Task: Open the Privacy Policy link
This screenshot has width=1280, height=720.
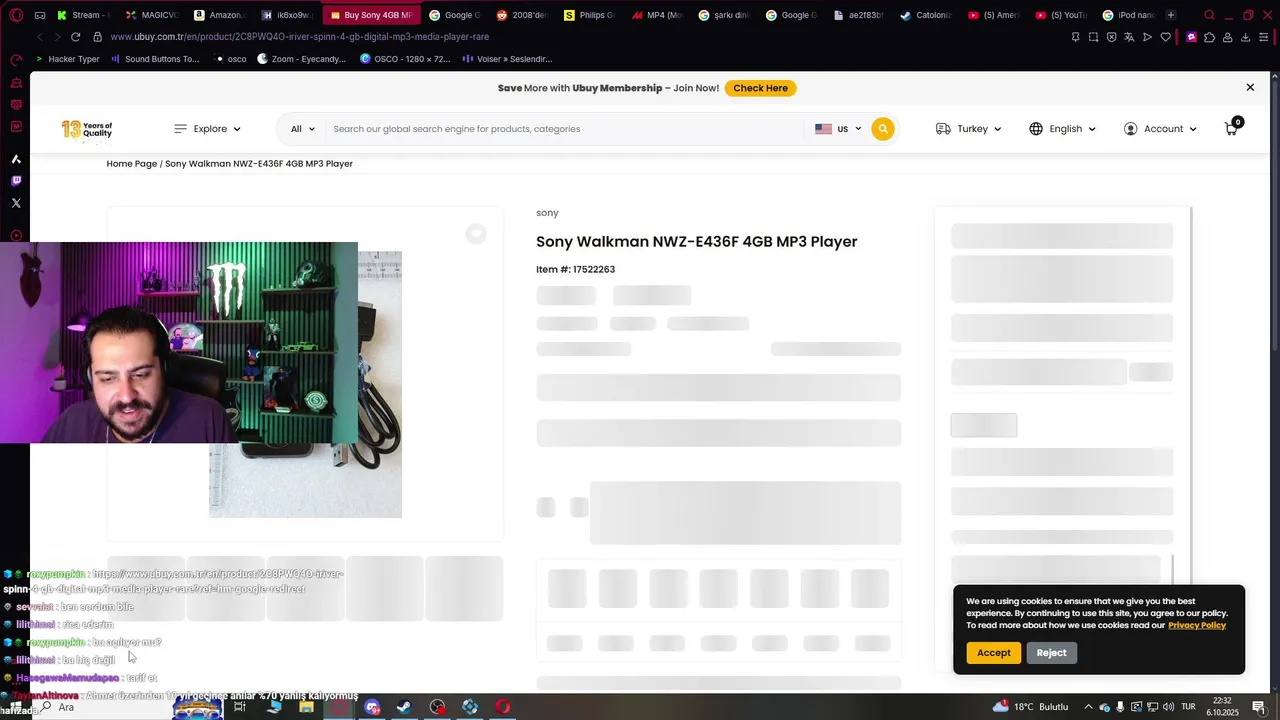Action: coord(1197,625)
